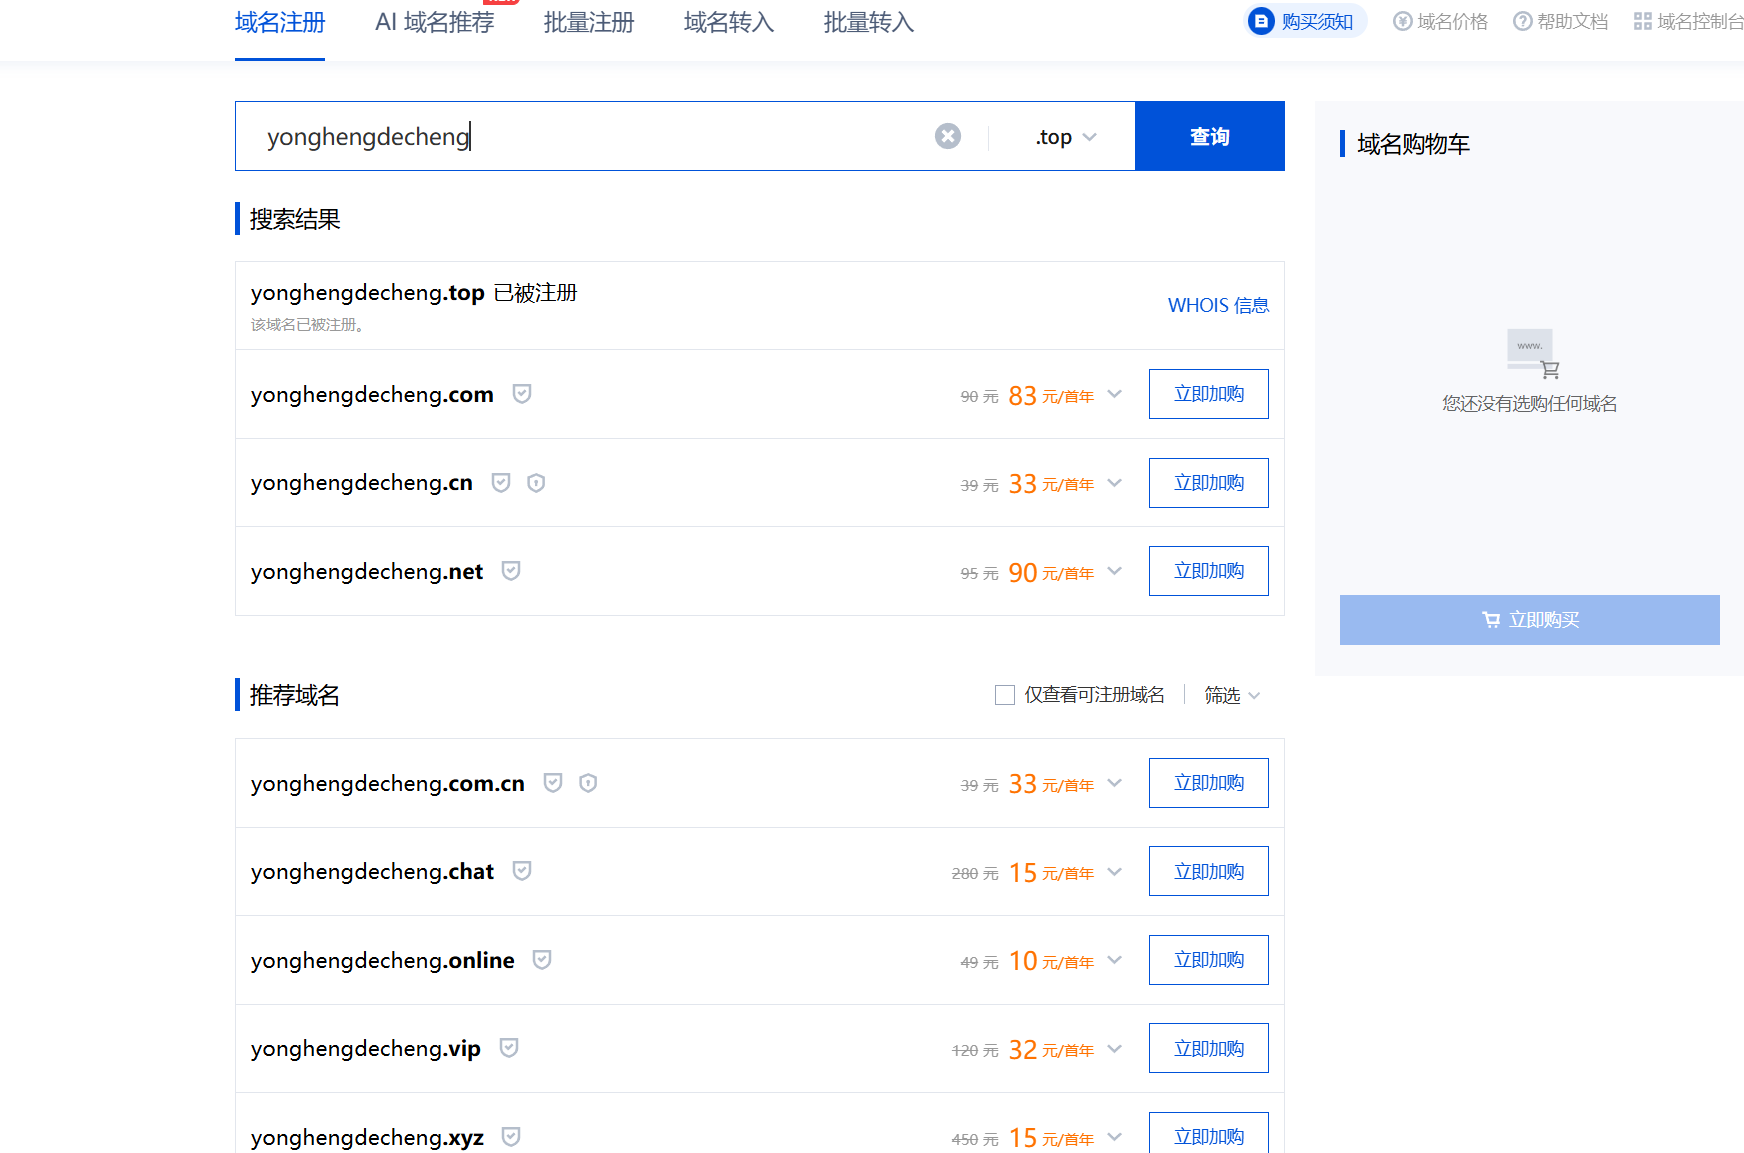Screen dimensions: 1744x1153
Task: Open the 批量注册 tab
Action: click(x=589, y=22)
